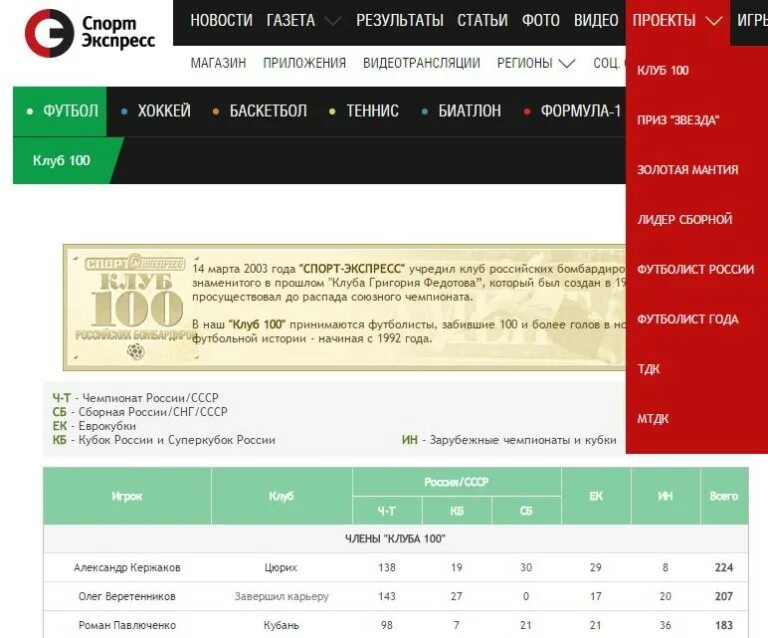Collapse the ПРОЕКТЫ dropdown chevron

pyautogui.click(x=714, y=22)
